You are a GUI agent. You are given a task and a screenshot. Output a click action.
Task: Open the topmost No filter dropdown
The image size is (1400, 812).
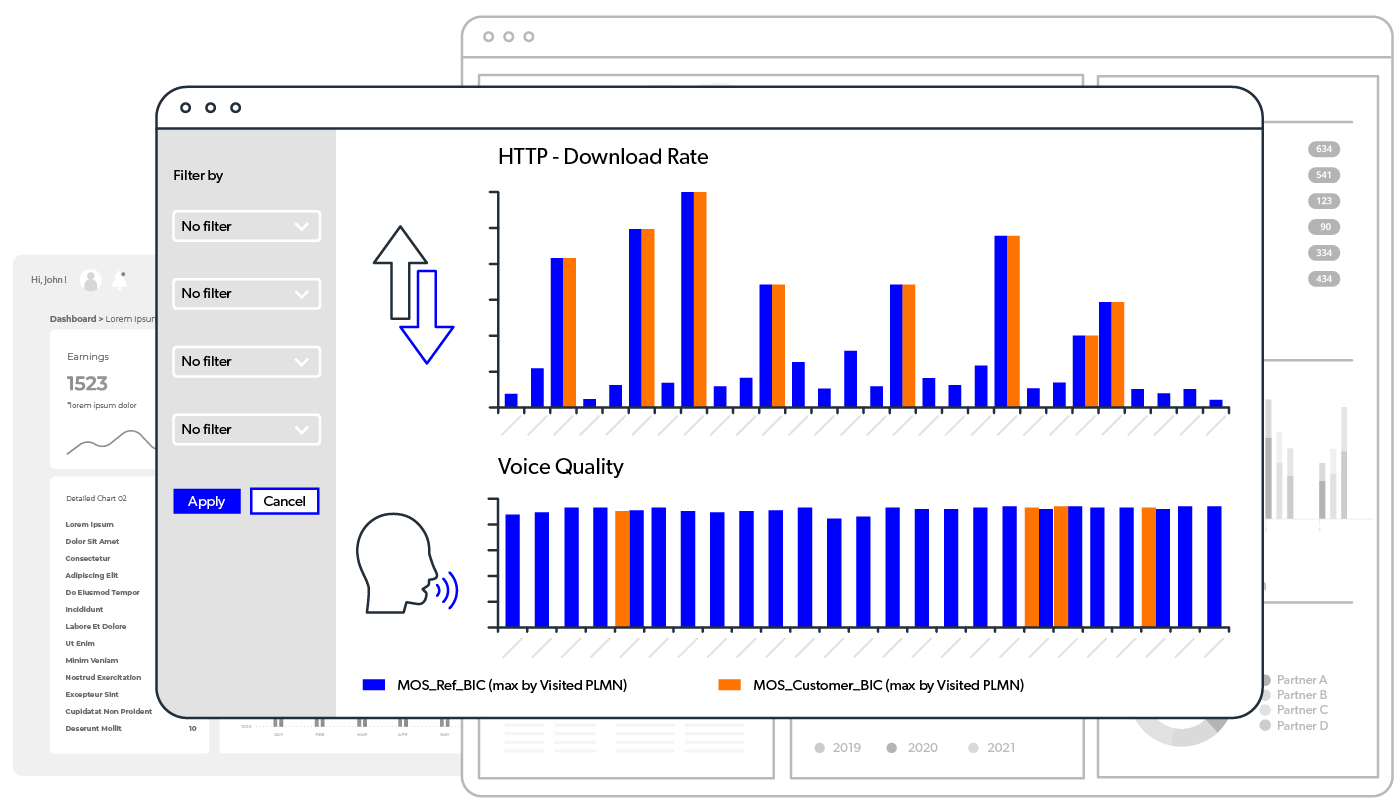click(246, 226)
